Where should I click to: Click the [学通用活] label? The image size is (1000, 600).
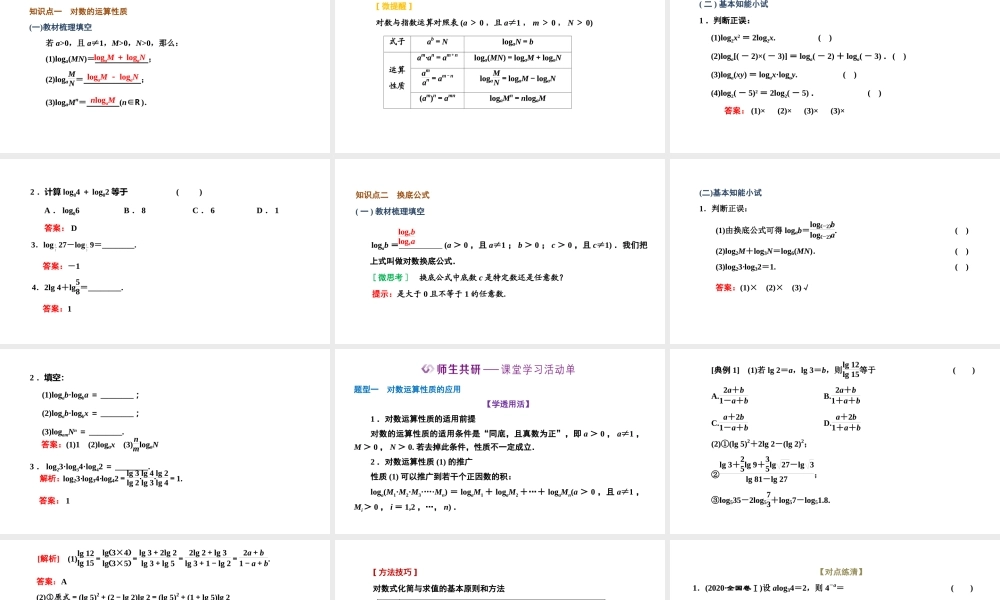508,404
